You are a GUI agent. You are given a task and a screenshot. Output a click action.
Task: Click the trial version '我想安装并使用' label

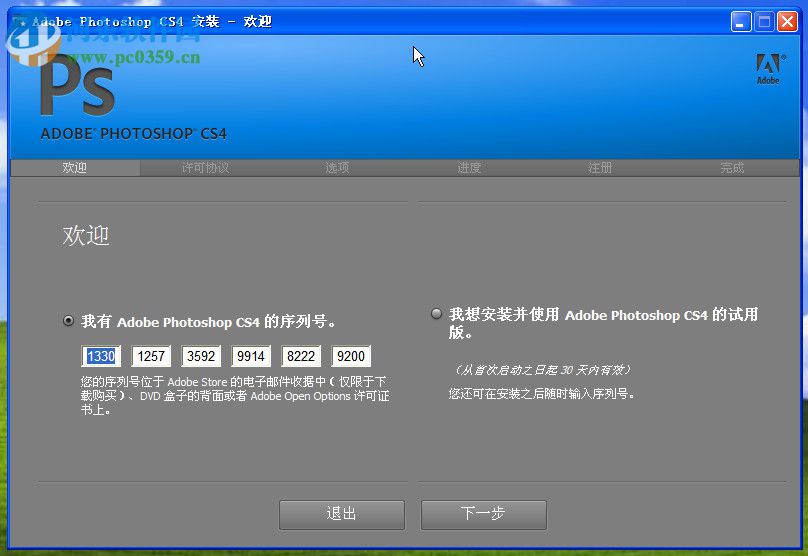pyautogui.click(x=603, y=323)
